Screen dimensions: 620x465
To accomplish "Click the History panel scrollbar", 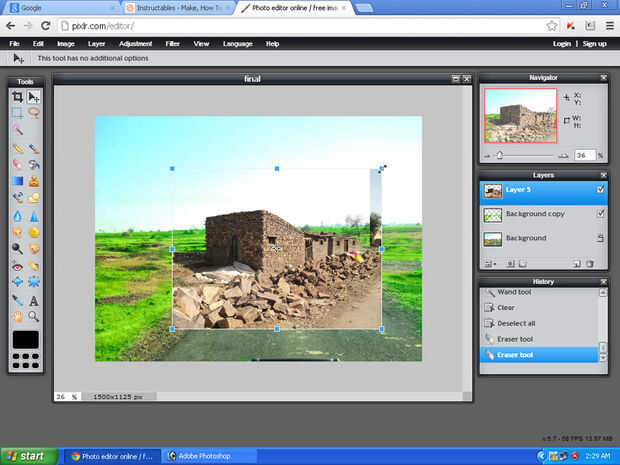I will pos(603,325).
